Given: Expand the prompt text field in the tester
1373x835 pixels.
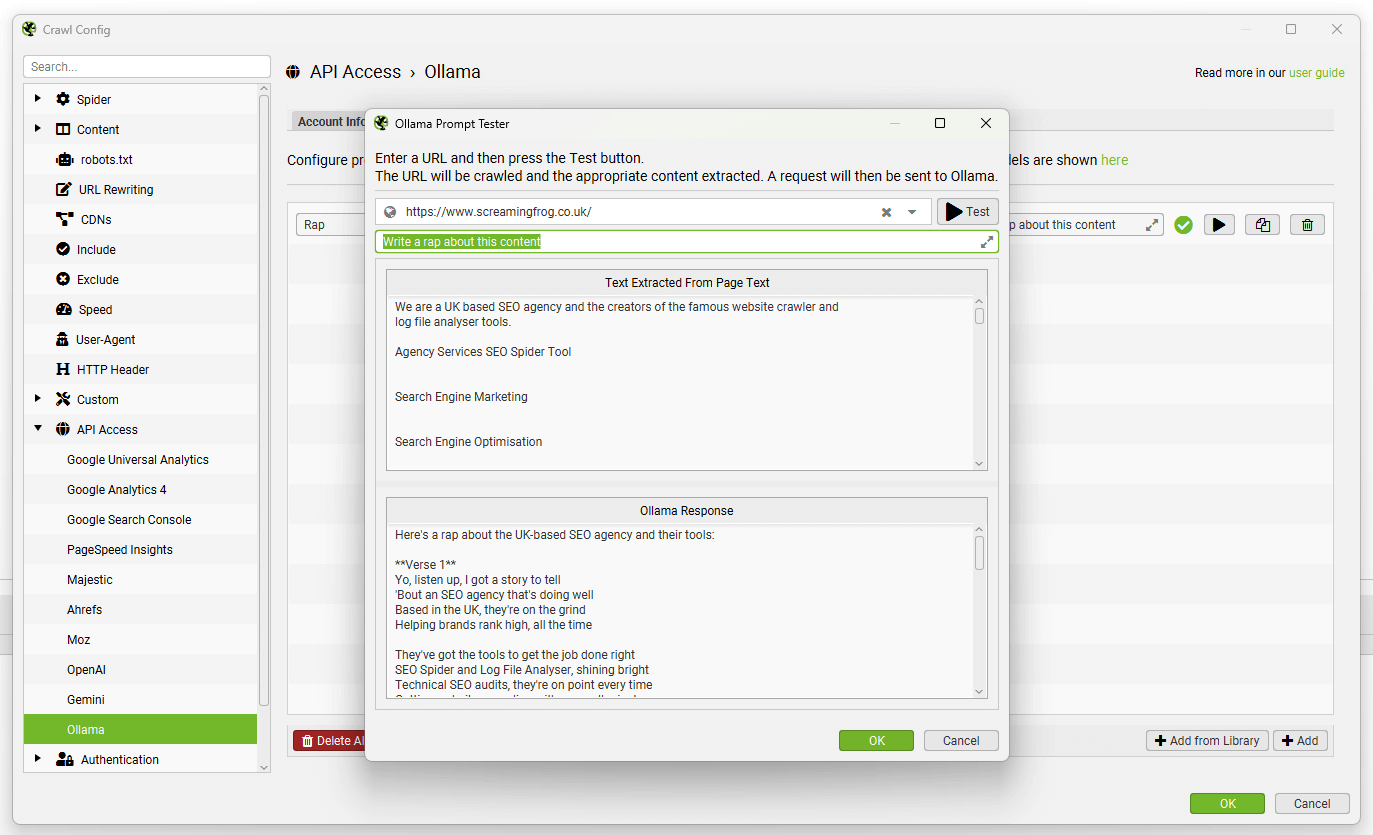Looking at the screenshot, I should pos(987,242).
